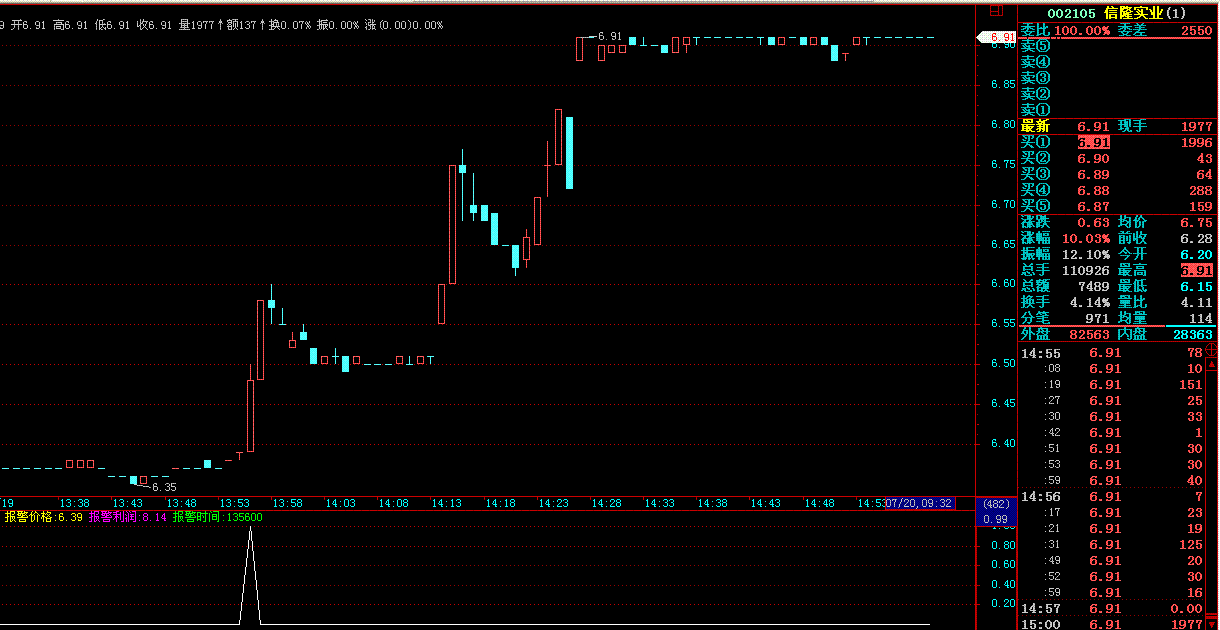Click the 前收 previous close 6.28
The height and width of the screenshot is (630, 1220).
click(x=1196, y=238)
